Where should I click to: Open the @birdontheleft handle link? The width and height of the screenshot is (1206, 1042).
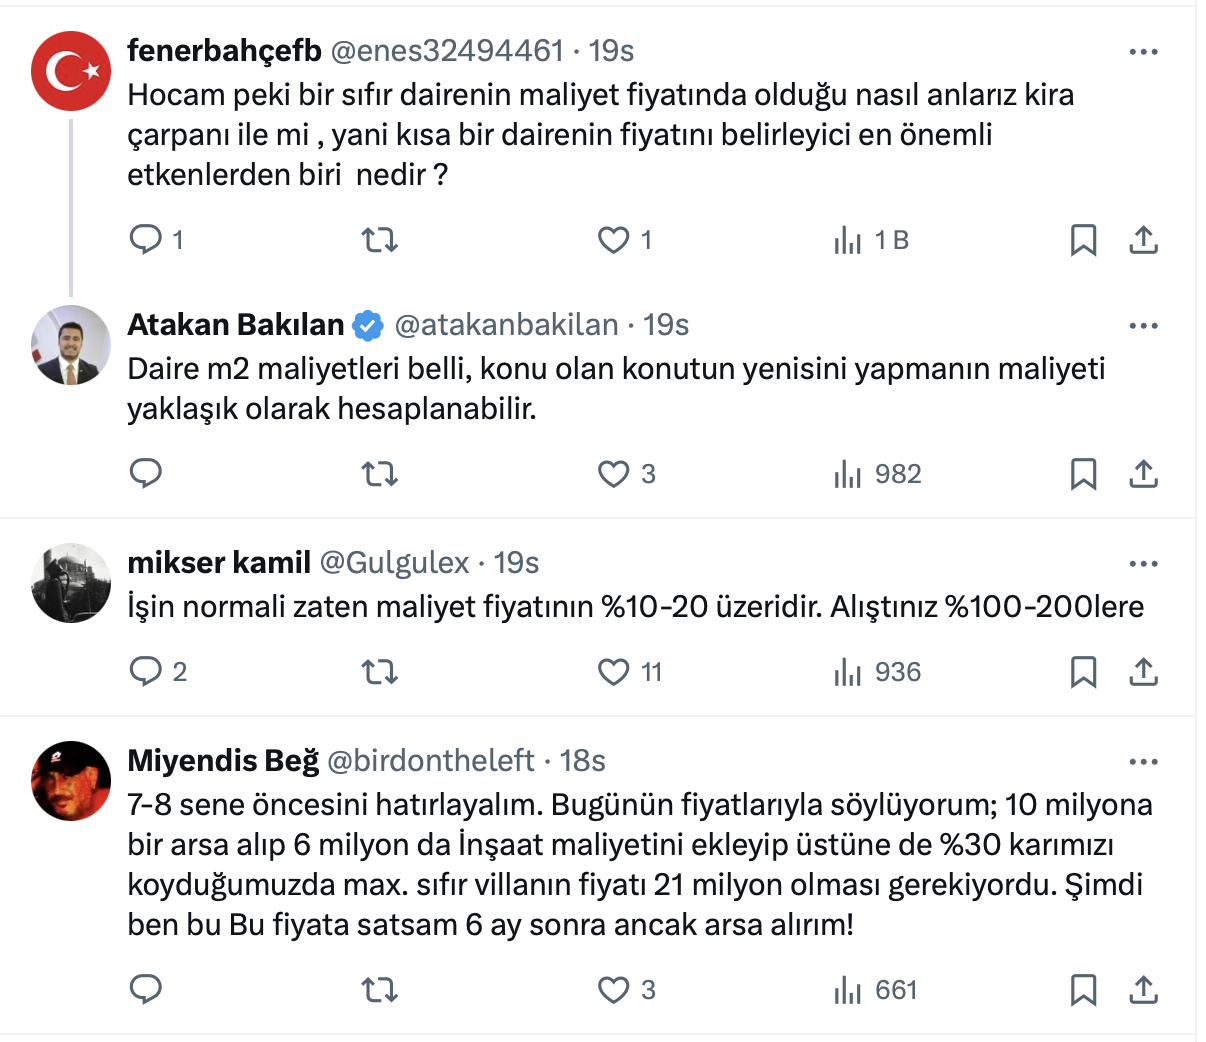click(x=431, y=761)
